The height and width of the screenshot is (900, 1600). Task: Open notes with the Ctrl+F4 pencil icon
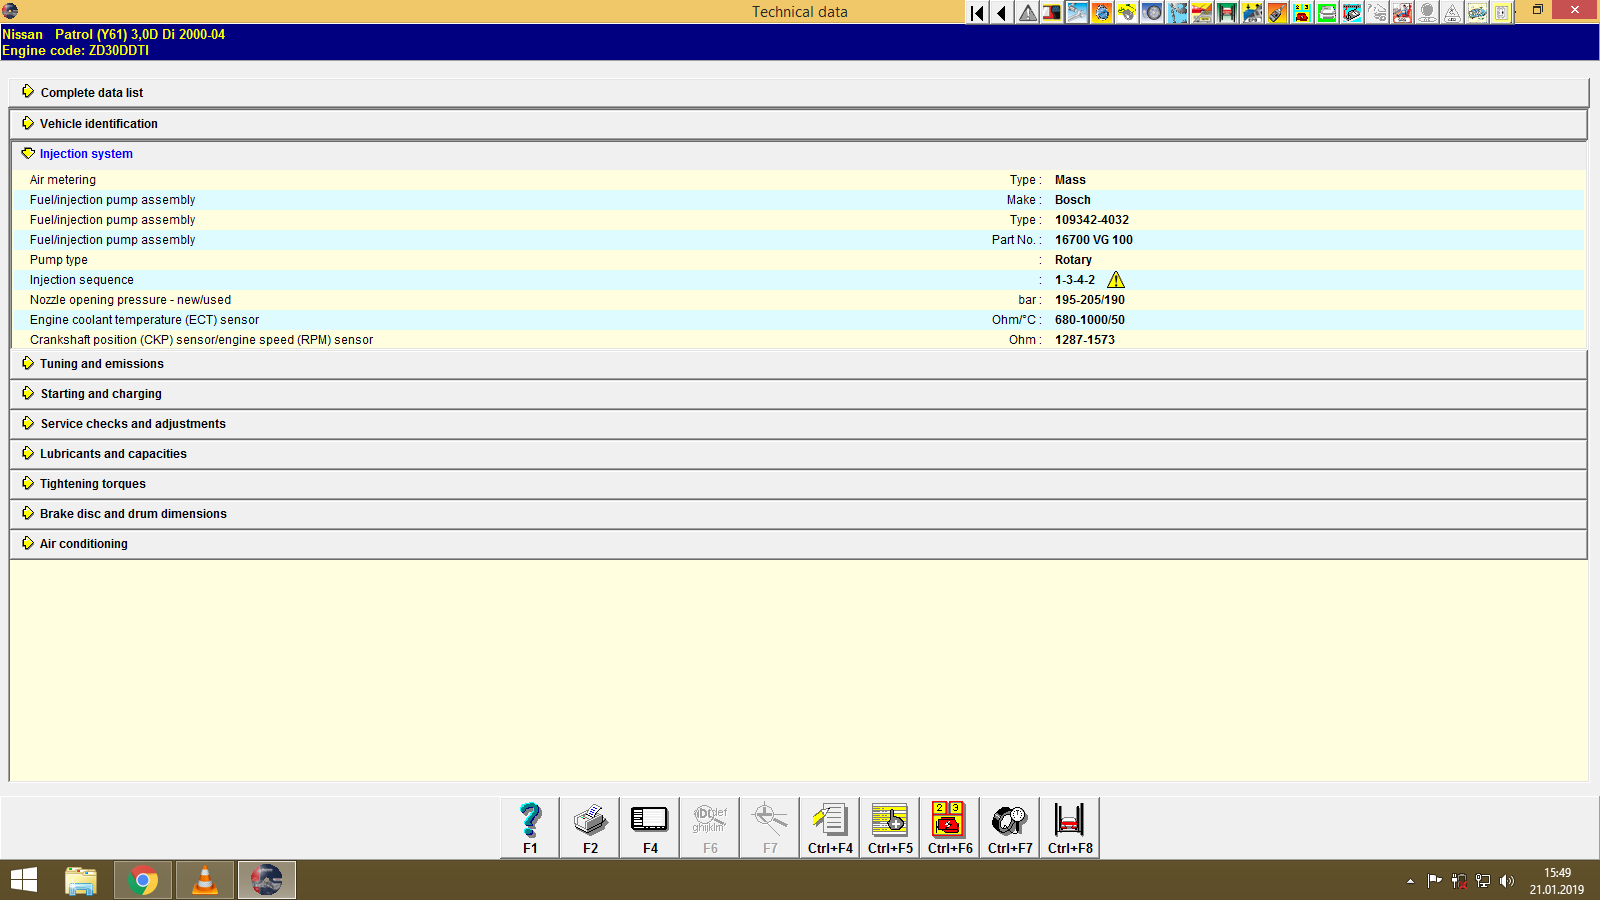tap(829, 820)
